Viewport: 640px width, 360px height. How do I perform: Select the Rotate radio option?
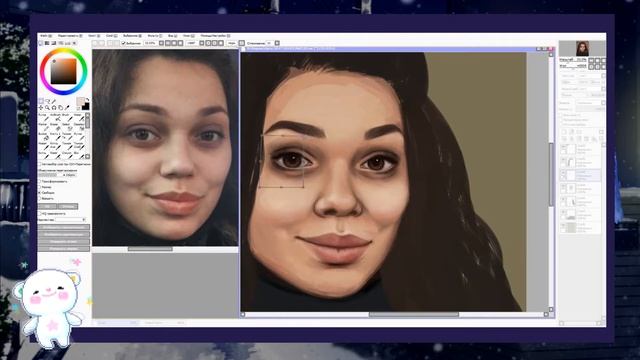(40, 198)
